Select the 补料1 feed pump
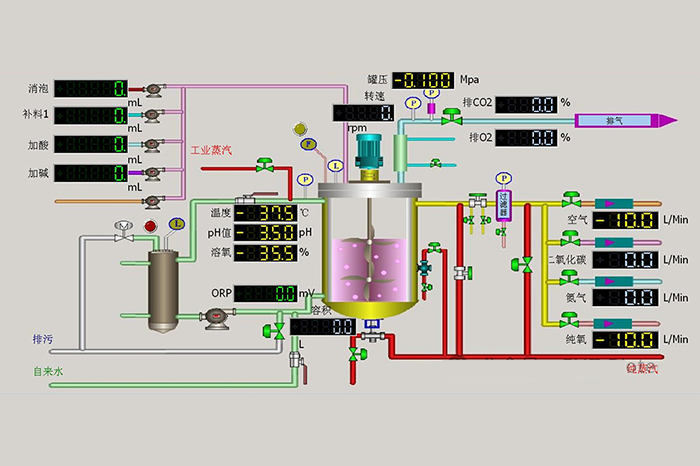Viewport: 700px width, 466px height. [151, 116]
